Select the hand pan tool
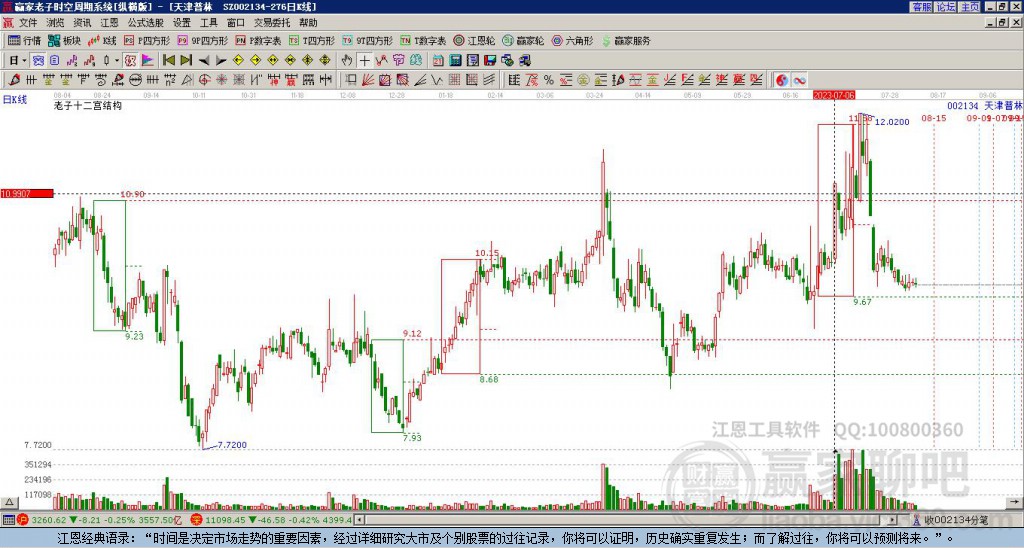This screenshot has width=1024, height=548. click(x=347, y=61)
